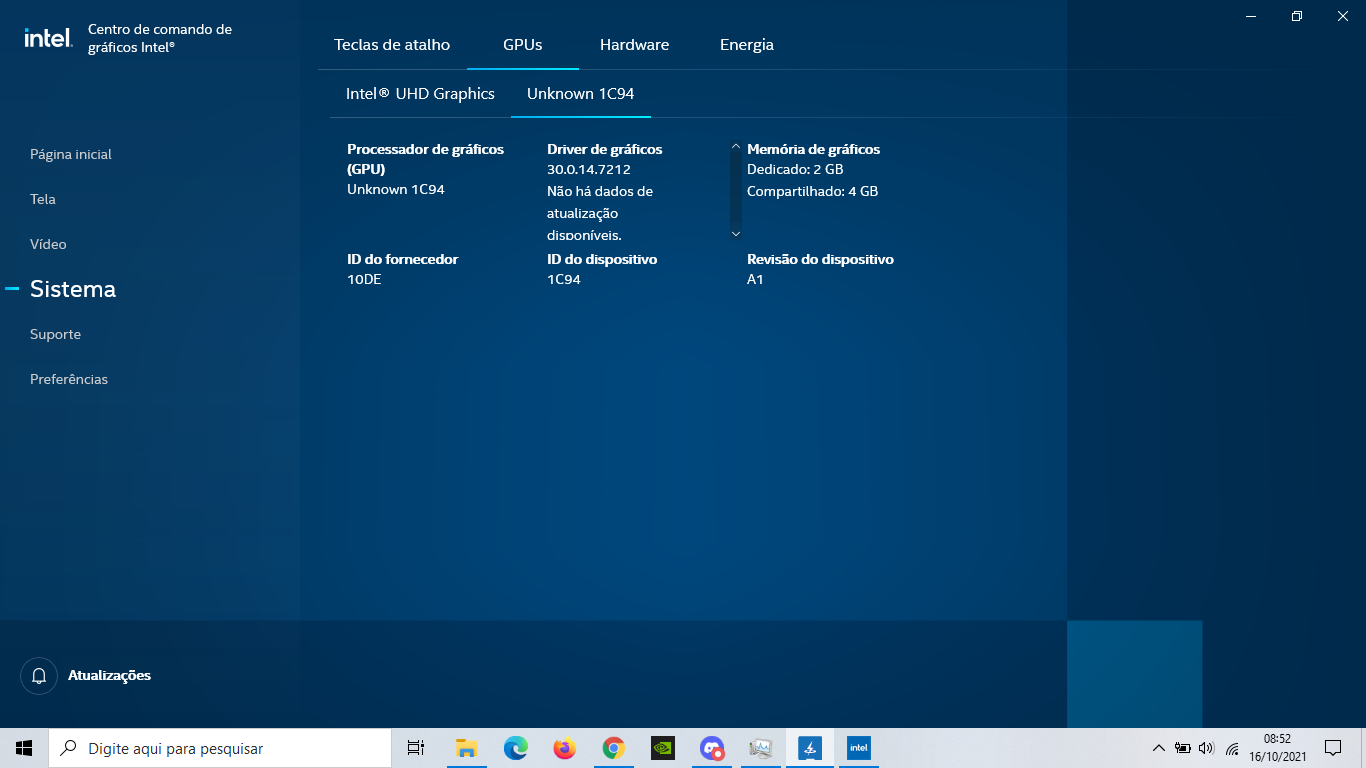
Task: Switch to the Teclas de atalho tab
Action: 392,44
